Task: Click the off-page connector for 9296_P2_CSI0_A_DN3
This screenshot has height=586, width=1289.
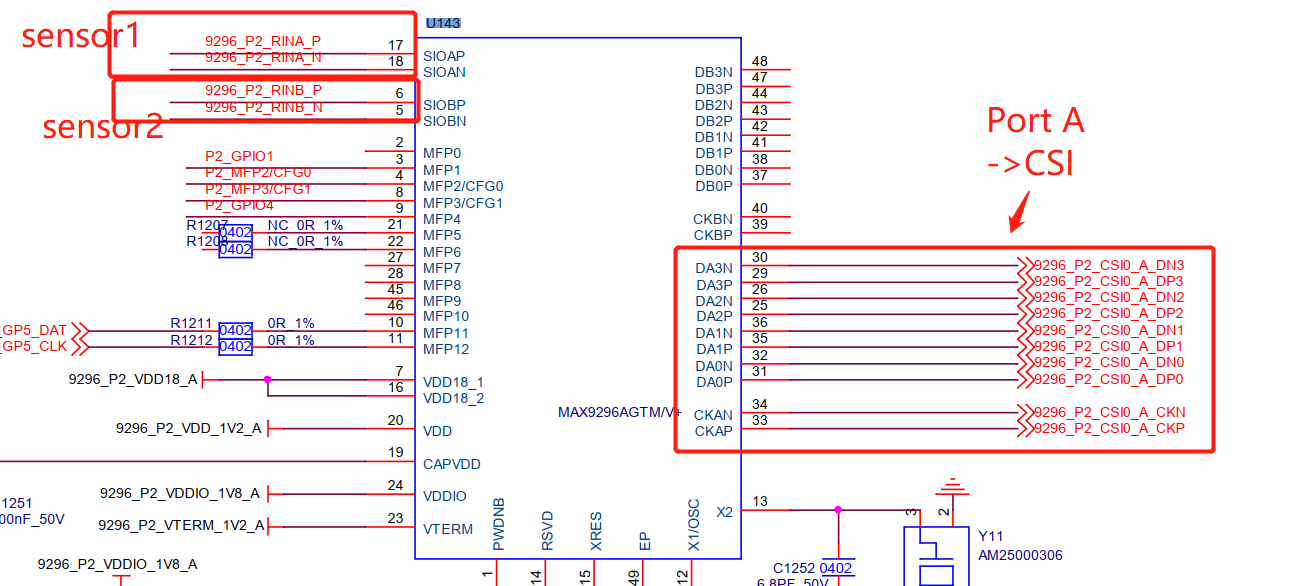Action: 1025,265
